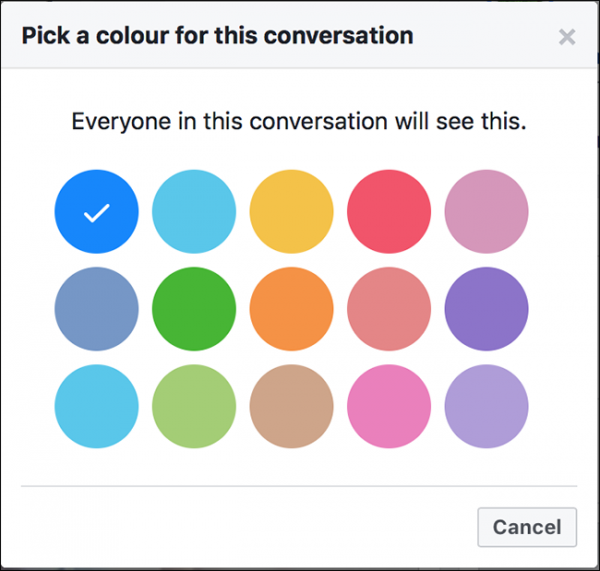
Task: Click the divider line above Cancel
Action: pos(299,487)
